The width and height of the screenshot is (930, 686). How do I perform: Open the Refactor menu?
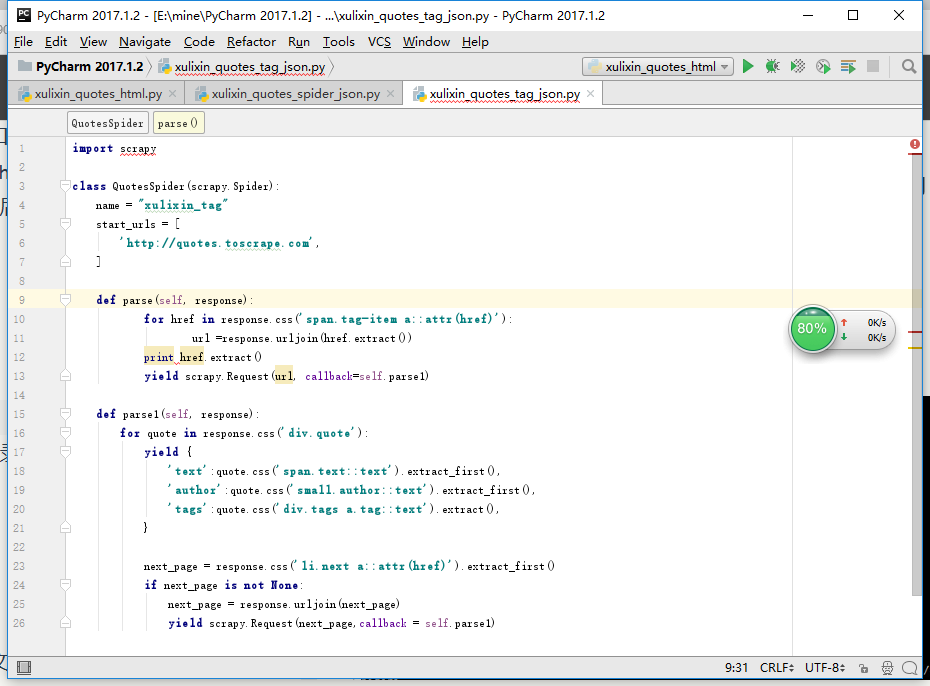tap(251, 42)
